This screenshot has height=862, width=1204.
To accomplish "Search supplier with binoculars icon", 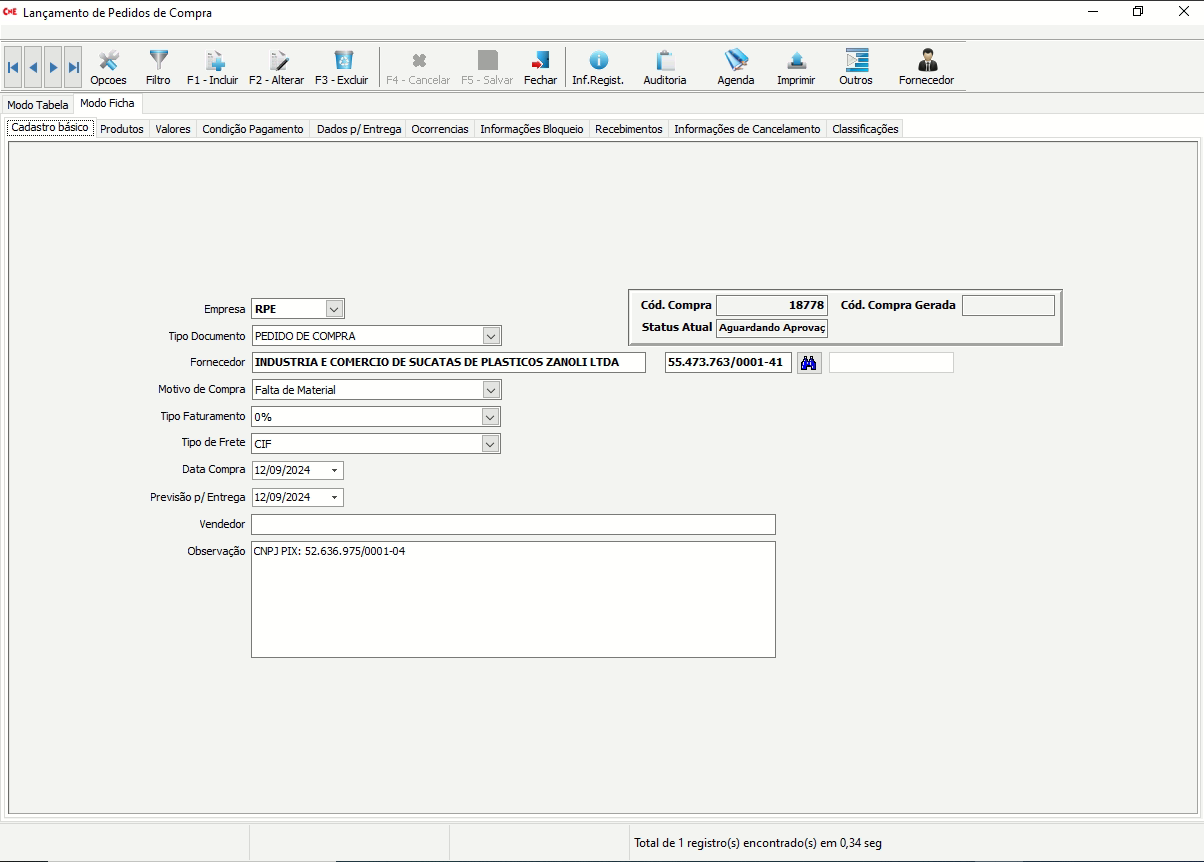I will click(809, 363).
